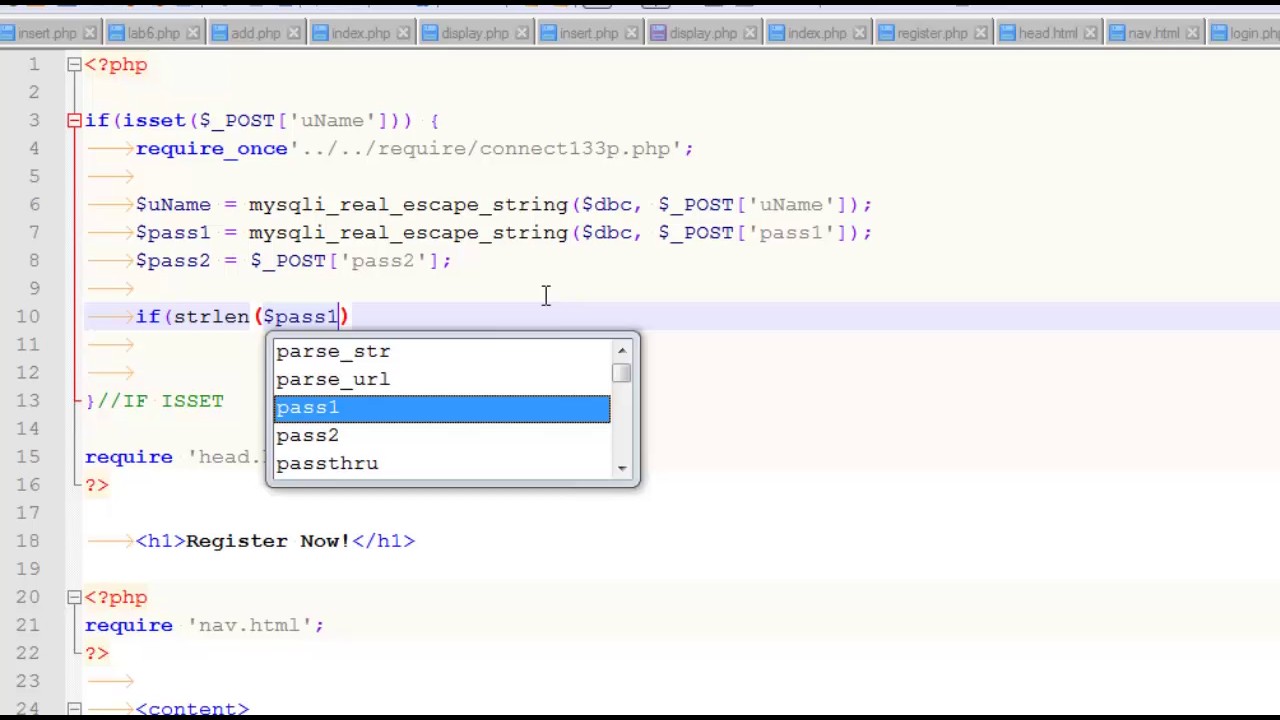The image size is (1280, 720).
Task: Select parse_str from the autocomplete list
Action: coord(442,352)
